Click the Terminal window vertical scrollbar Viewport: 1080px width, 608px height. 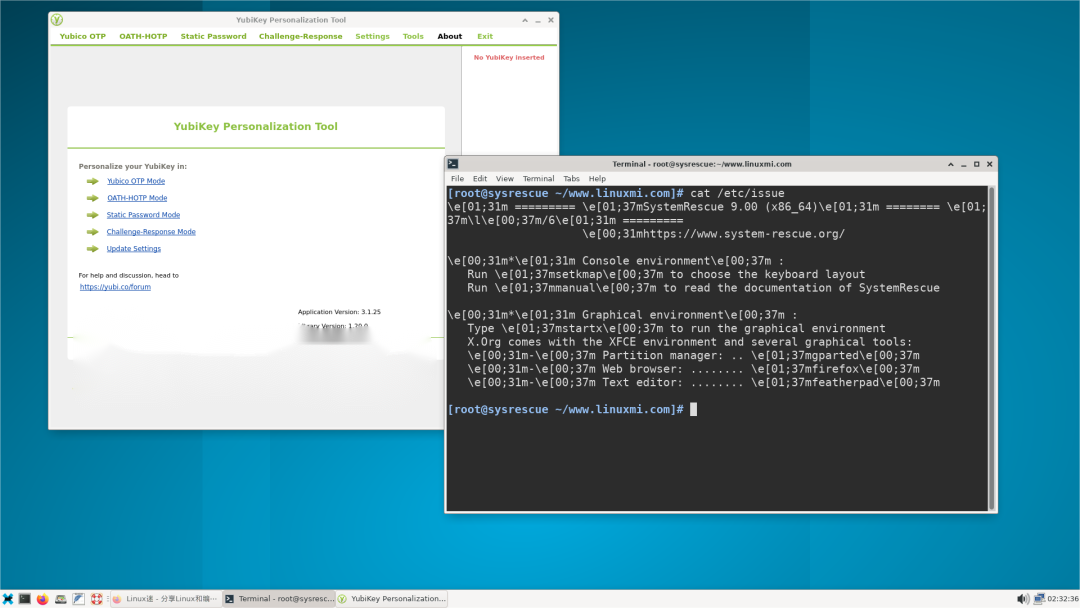tap(992, 348)
